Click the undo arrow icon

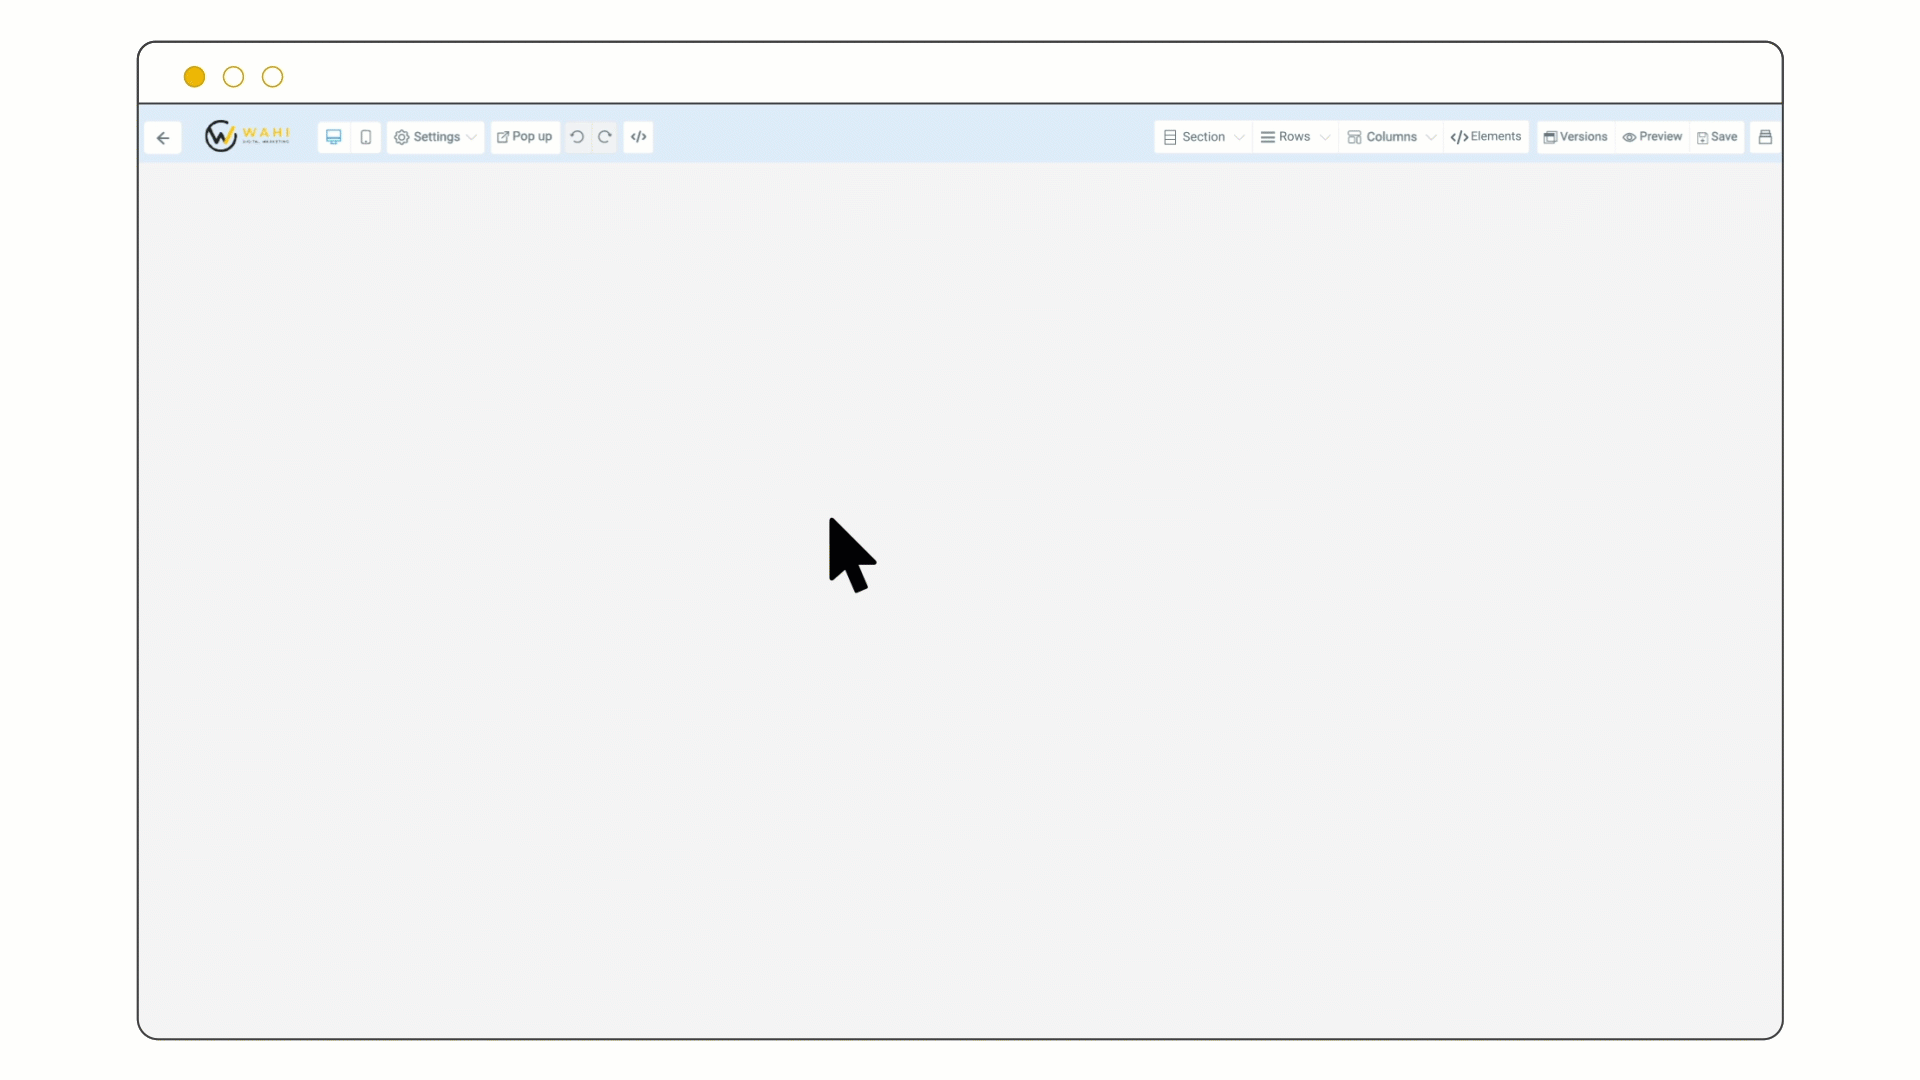(x=578, y=136)
